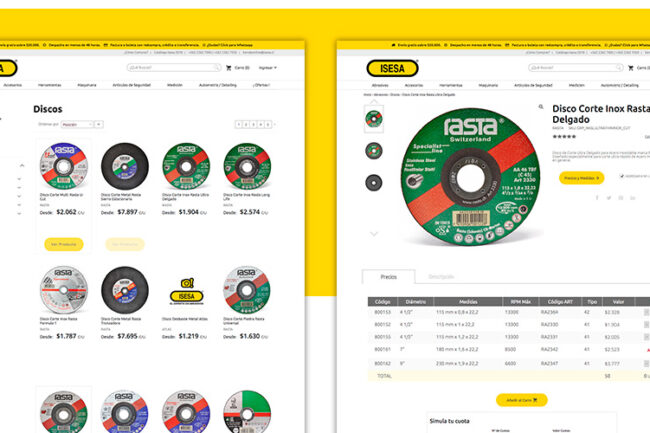Open the Ordenar por Posición dropdown
The height and width of the screenshot is (433, 650).
[x=77, y=125]
